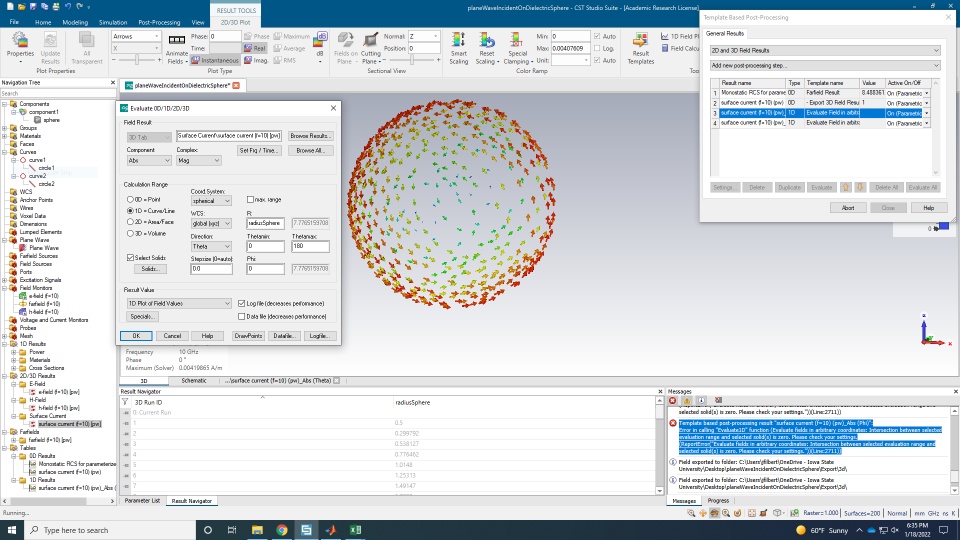Image resolution: width=960 pixels, height=540 pixels.
Task: Click the arrow size slider in Plot Properties
Action: [136, 60]
